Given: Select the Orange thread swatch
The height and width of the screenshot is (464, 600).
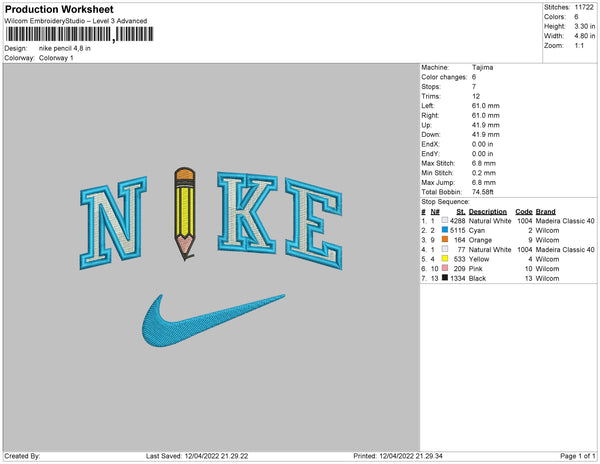Looking at the screenshot, I should [445, 239].
